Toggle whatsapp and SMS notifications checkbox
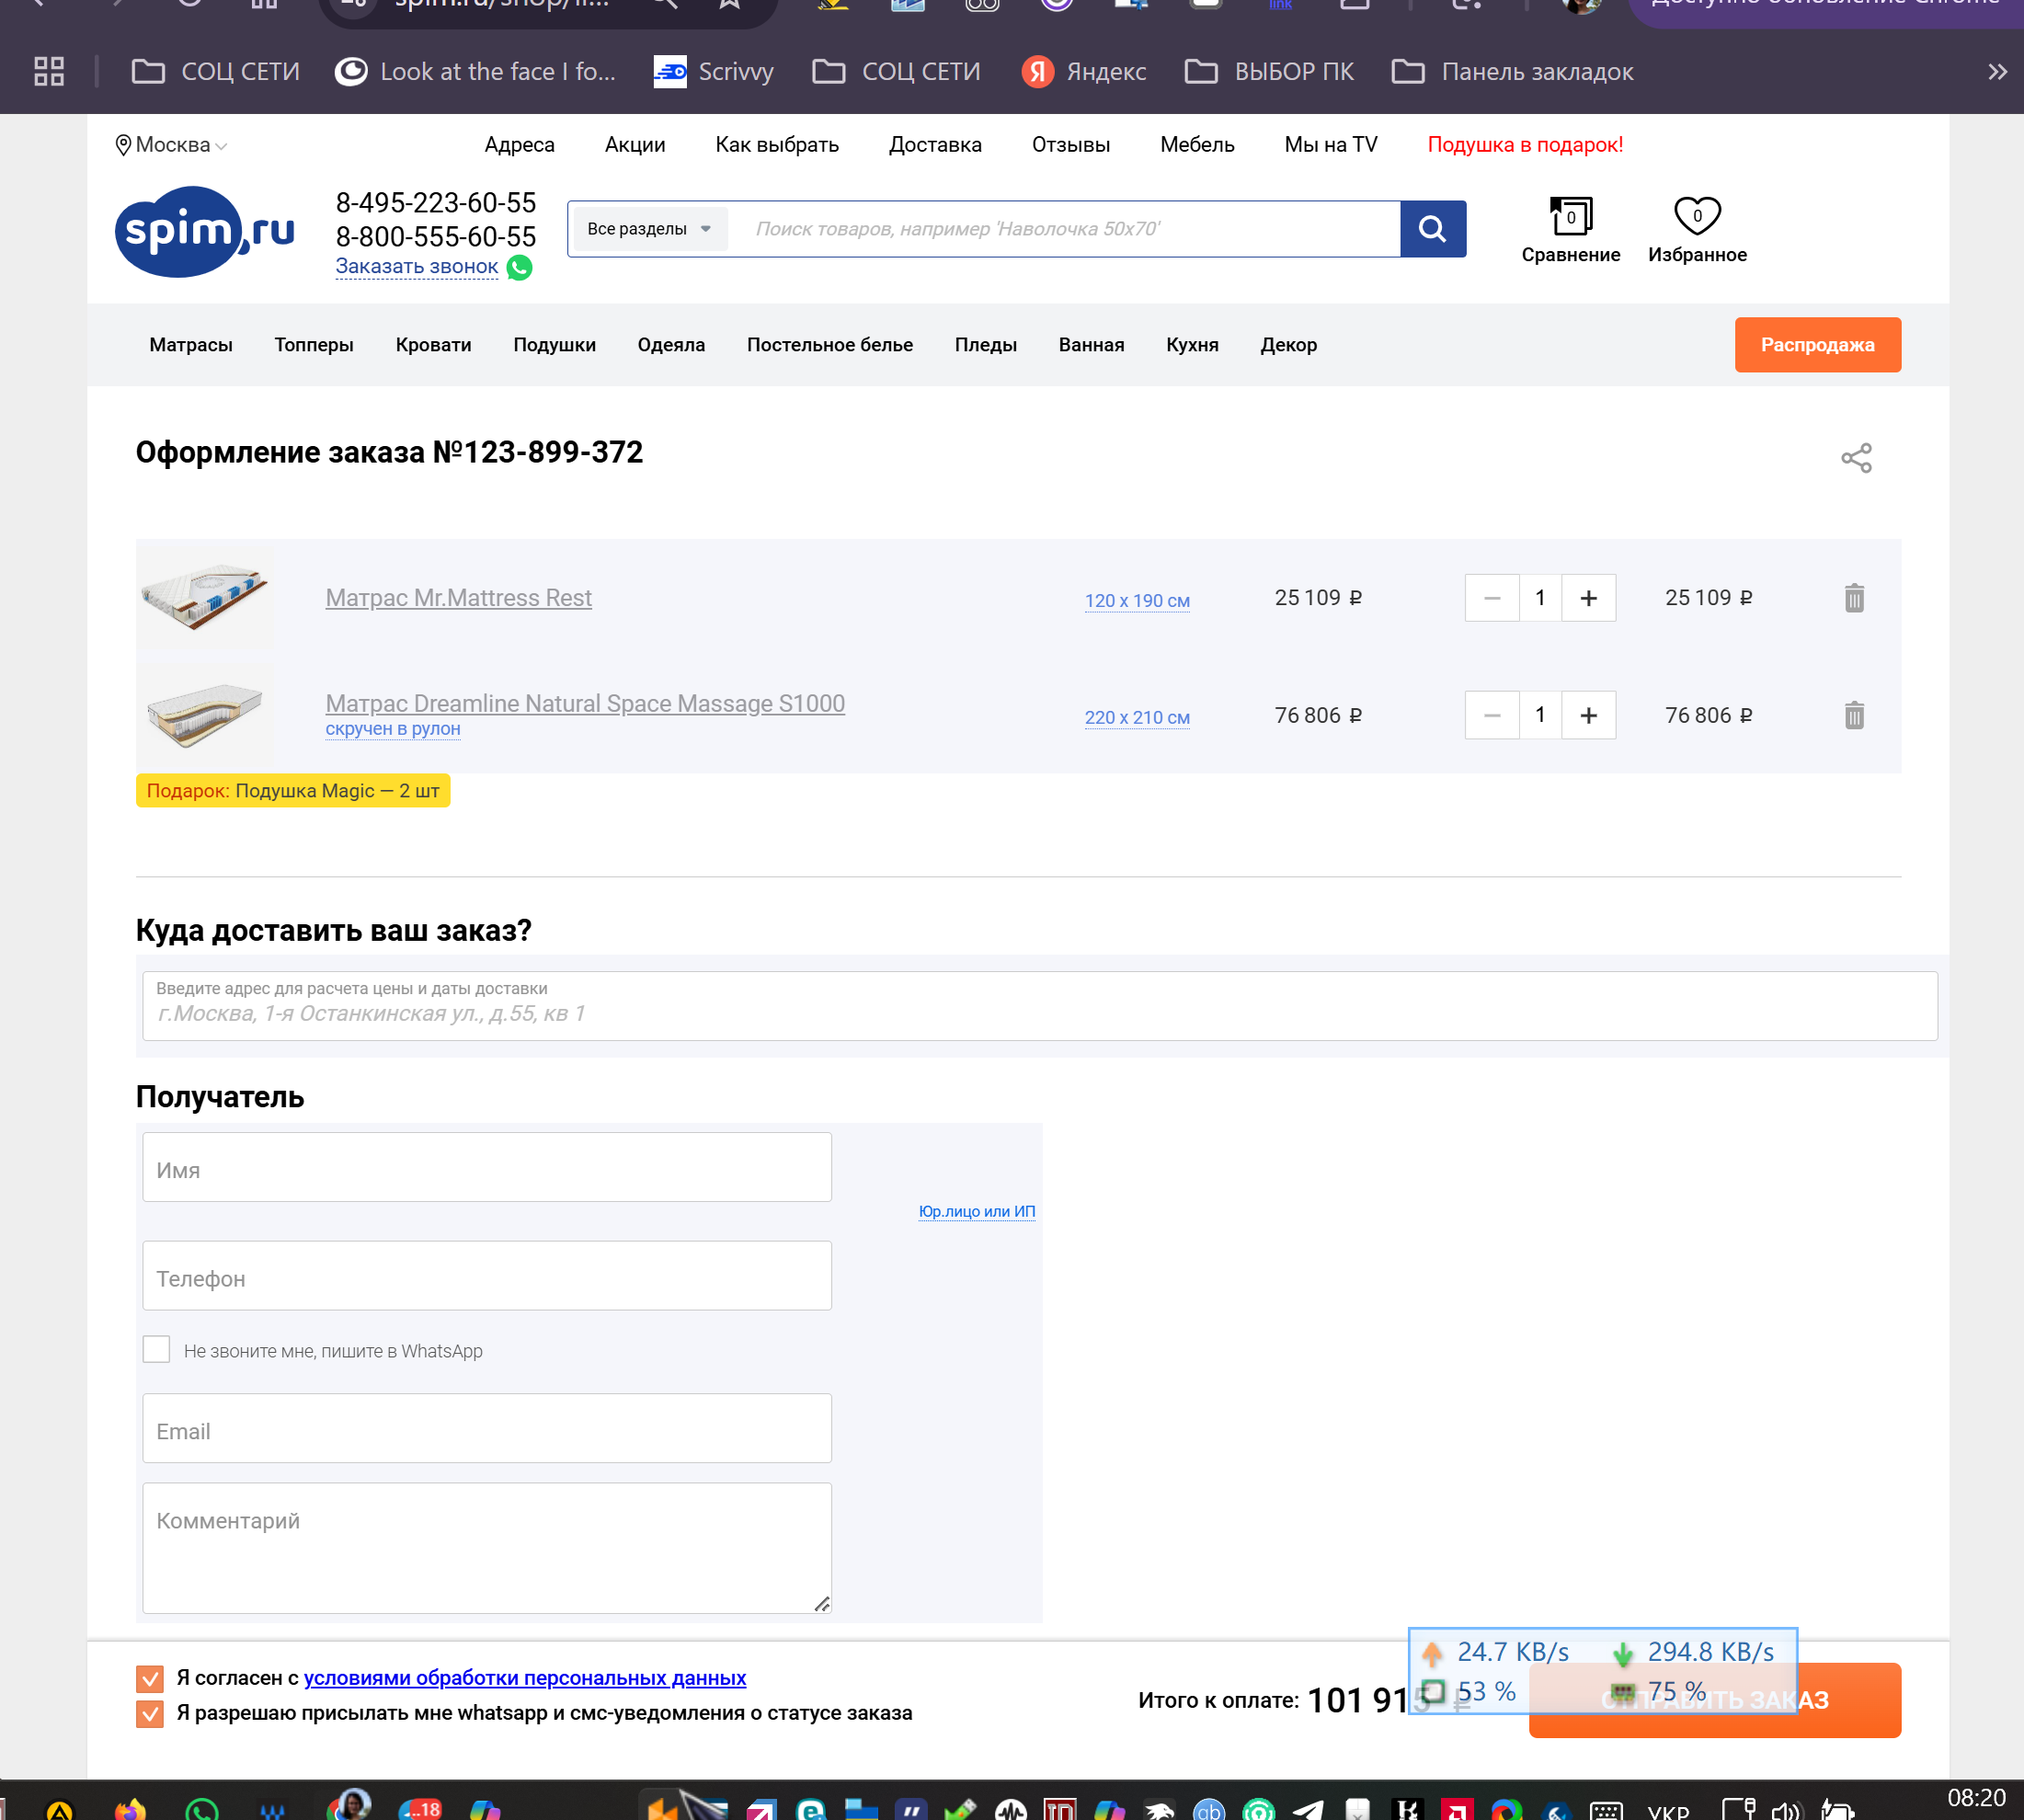The width and height of the screenshot is (2024, 1820). tap(150, 1714)
